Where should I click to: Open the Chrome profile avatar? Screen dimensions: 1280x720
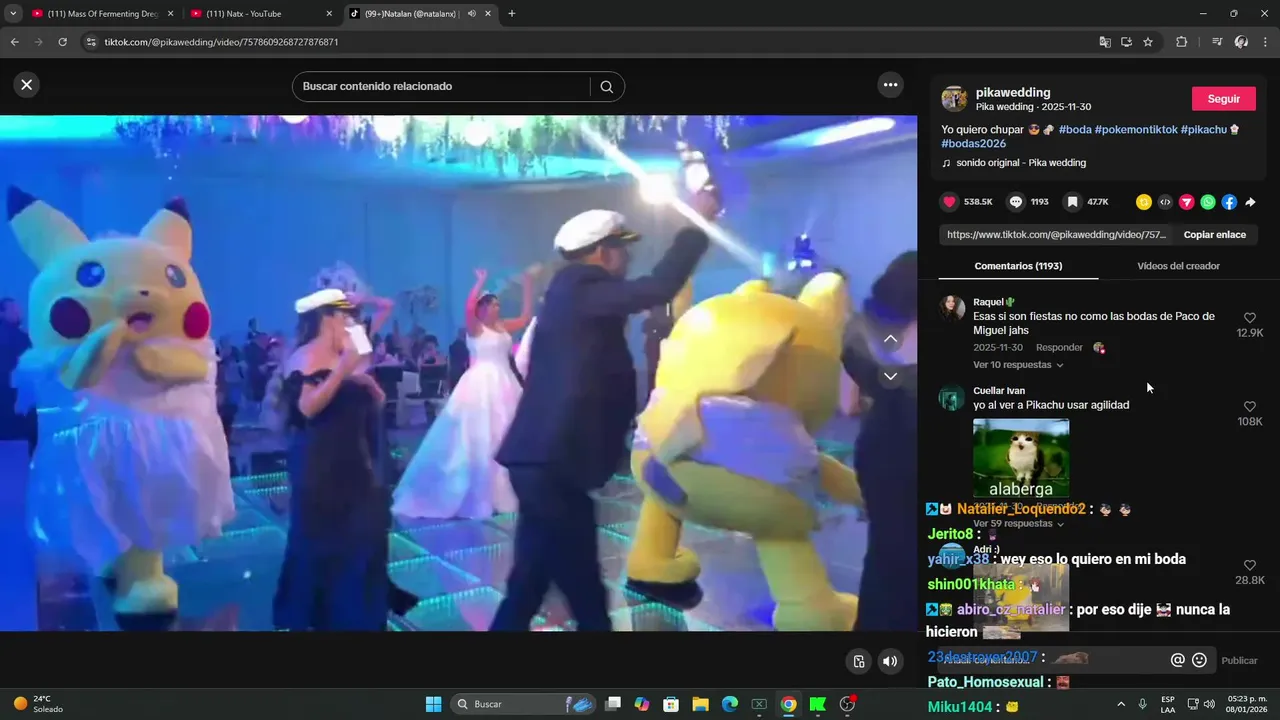tap(1241, 42)
